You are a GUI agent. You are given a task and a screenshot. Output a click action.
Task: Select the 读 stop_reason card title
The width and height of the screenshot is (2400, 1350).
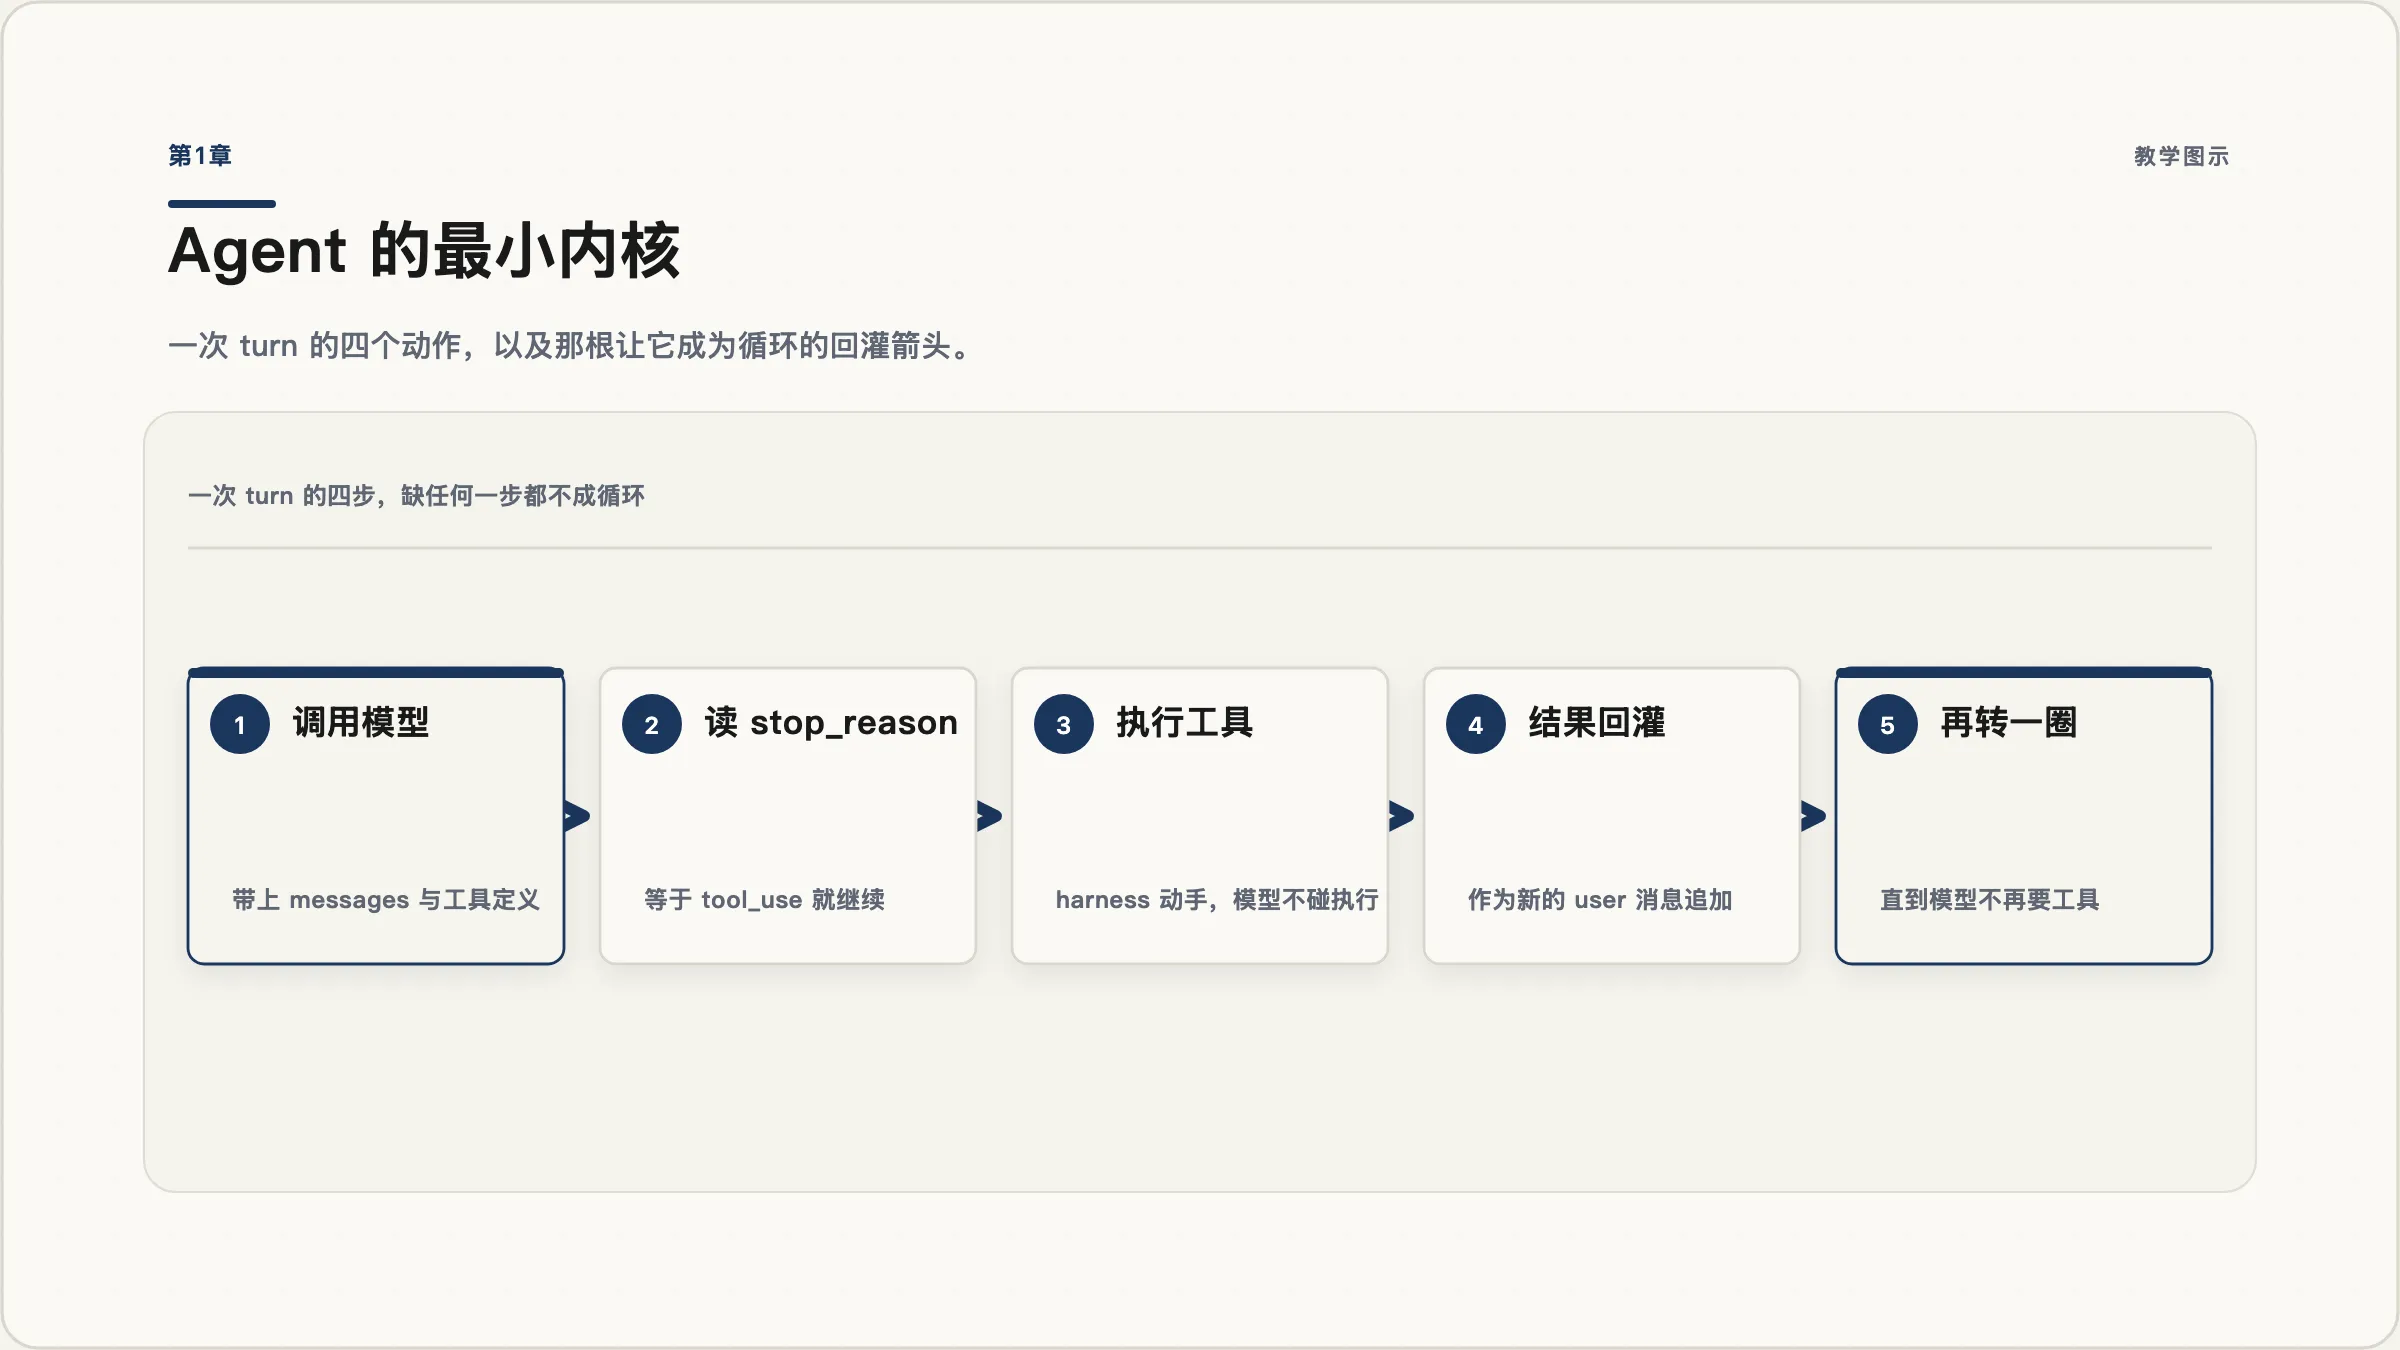pyautogui.click(x=831, y=722)
